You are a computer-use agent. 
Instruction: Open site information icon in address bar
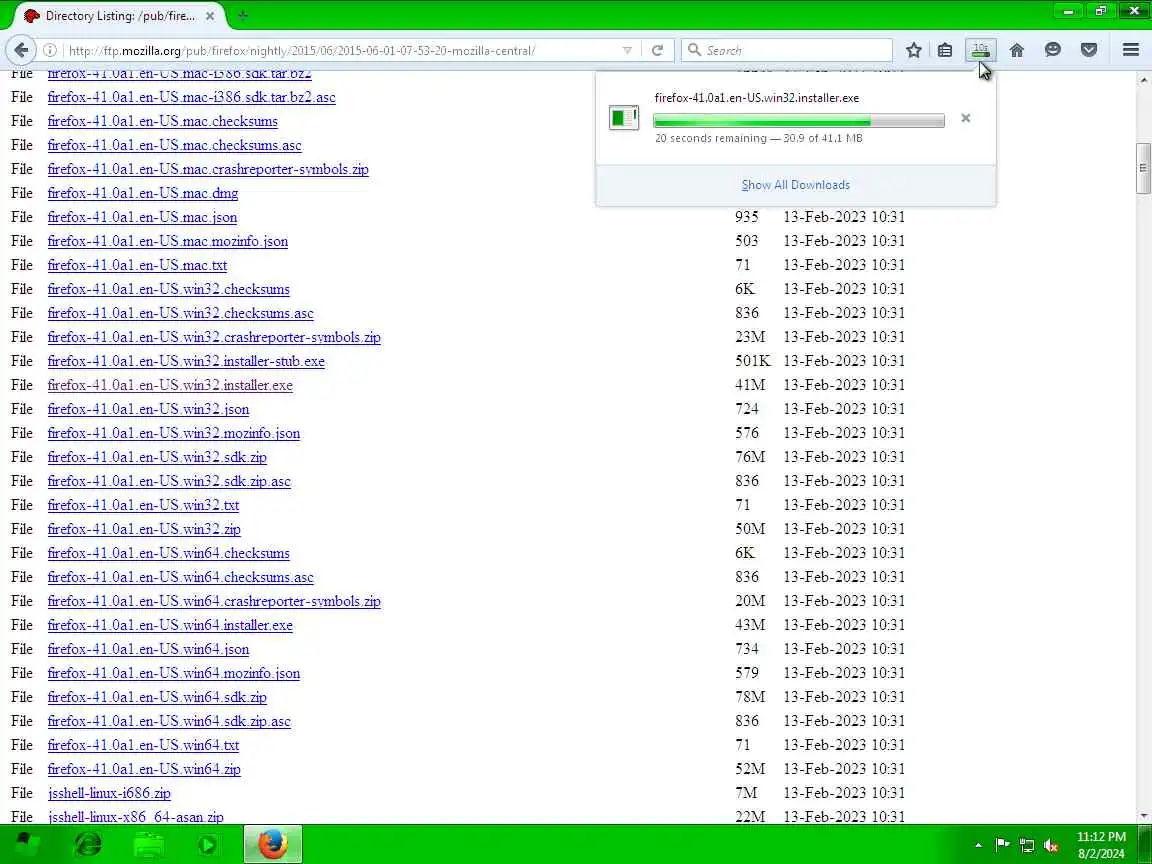50,50
